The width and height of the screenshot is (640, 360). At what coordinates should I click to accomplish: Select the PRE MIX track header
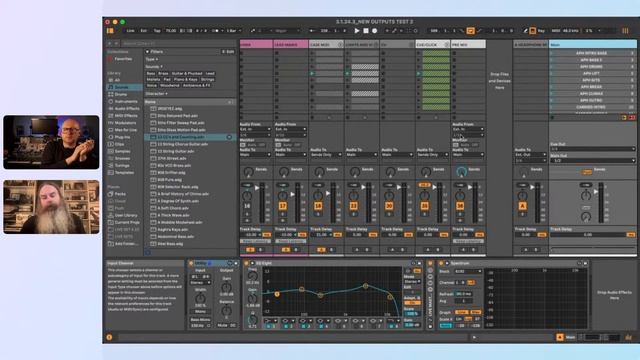coord(468,44)
